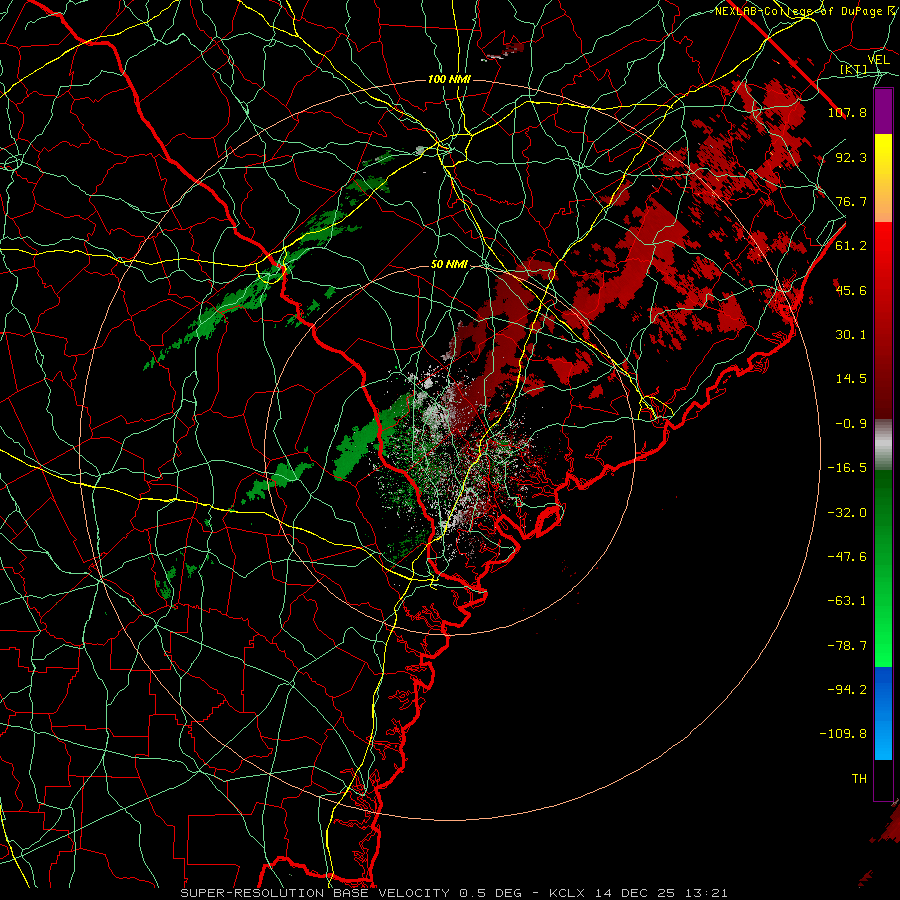Viewport: 900px width, 900px height.
Task: Click the -109.8 legend value
Action: click(843, 734)
